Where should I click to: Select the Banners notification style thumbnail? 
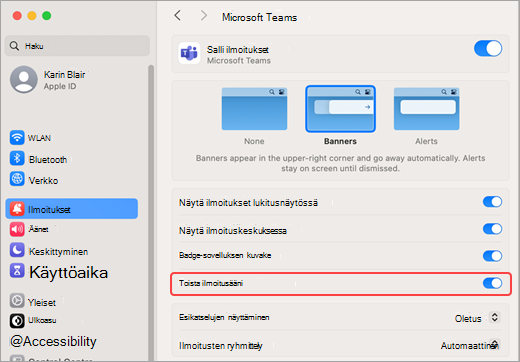tap(340, 109)
